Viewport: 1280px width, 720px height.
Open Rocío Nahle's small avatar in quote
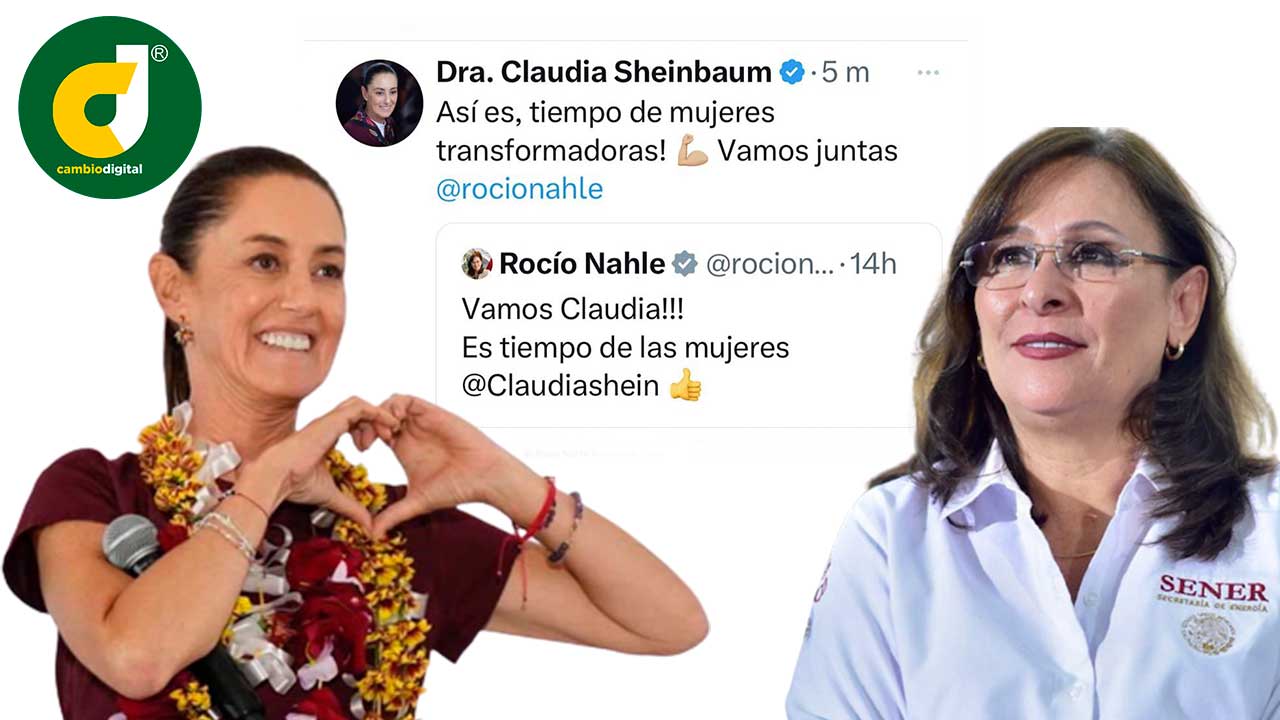(x=477, y=264)
